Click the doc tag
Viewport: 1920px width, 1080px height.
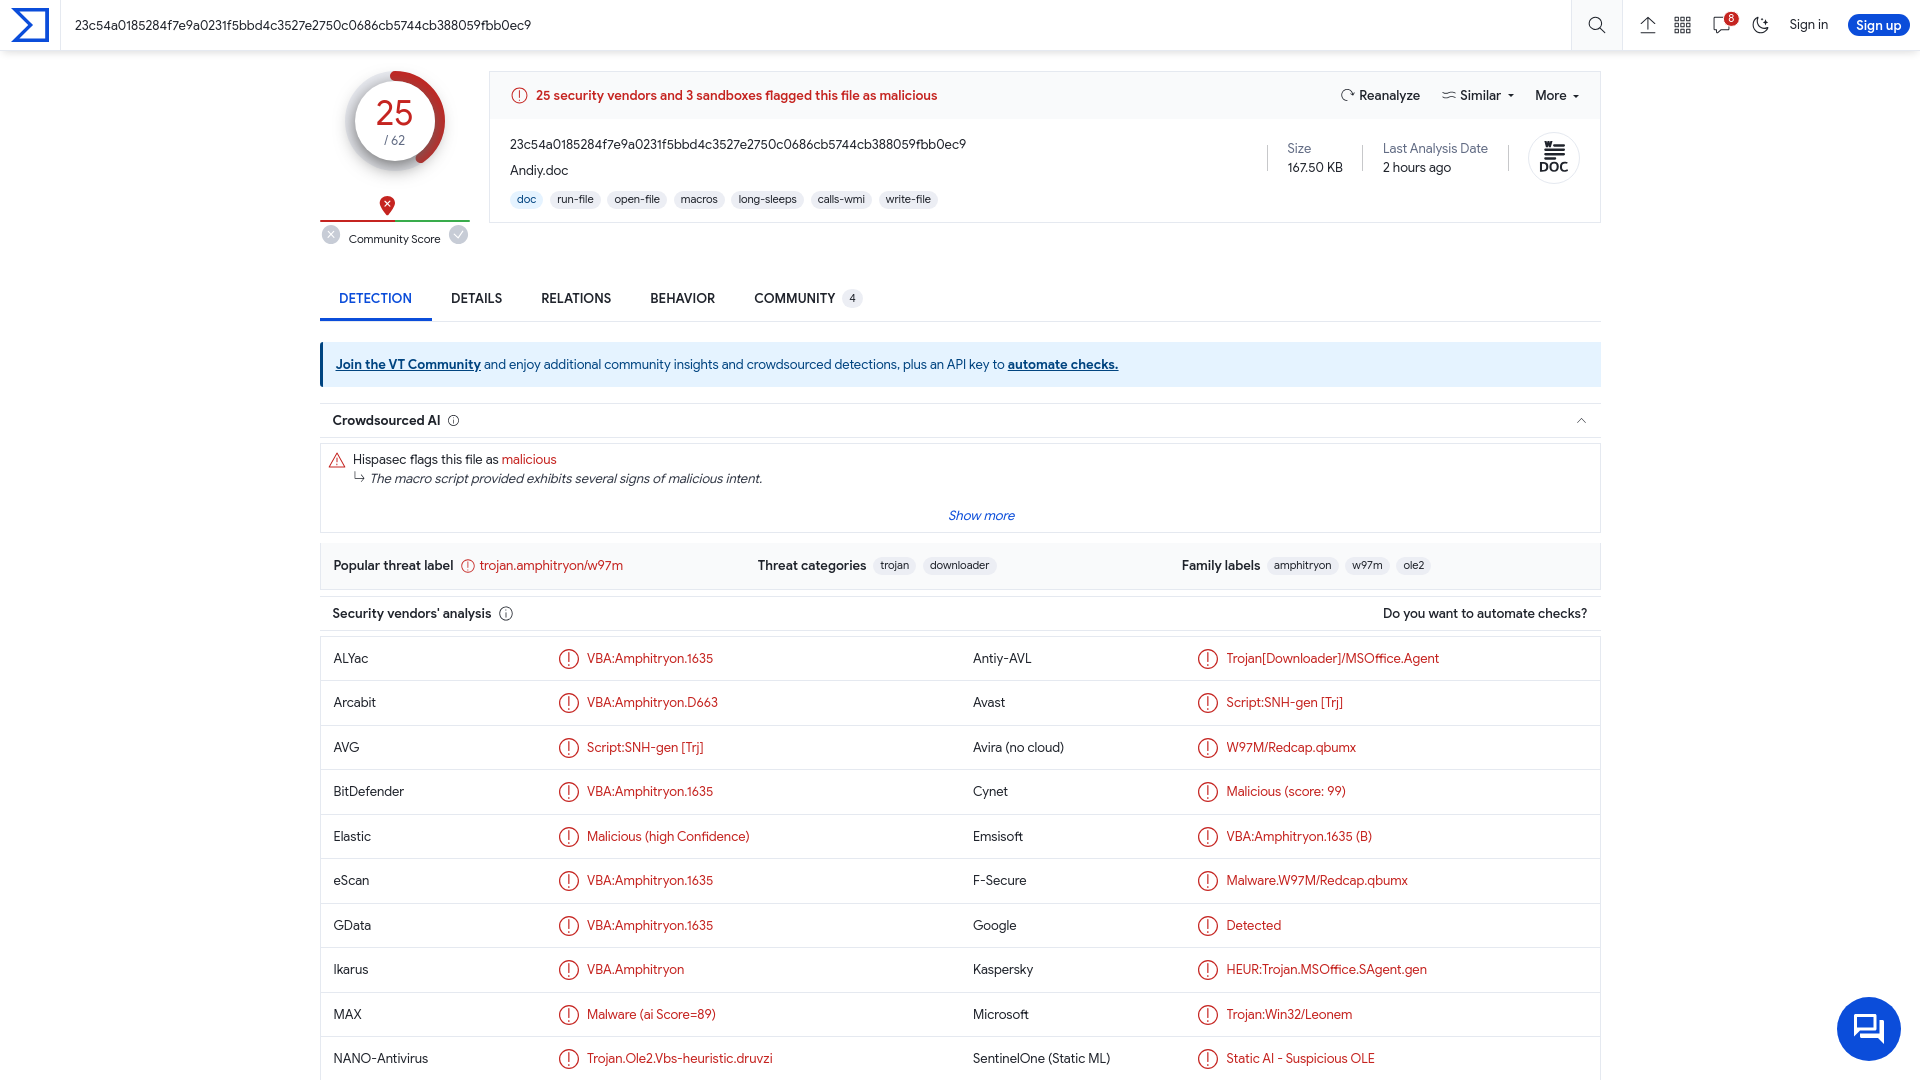click(x=526, y=200)
